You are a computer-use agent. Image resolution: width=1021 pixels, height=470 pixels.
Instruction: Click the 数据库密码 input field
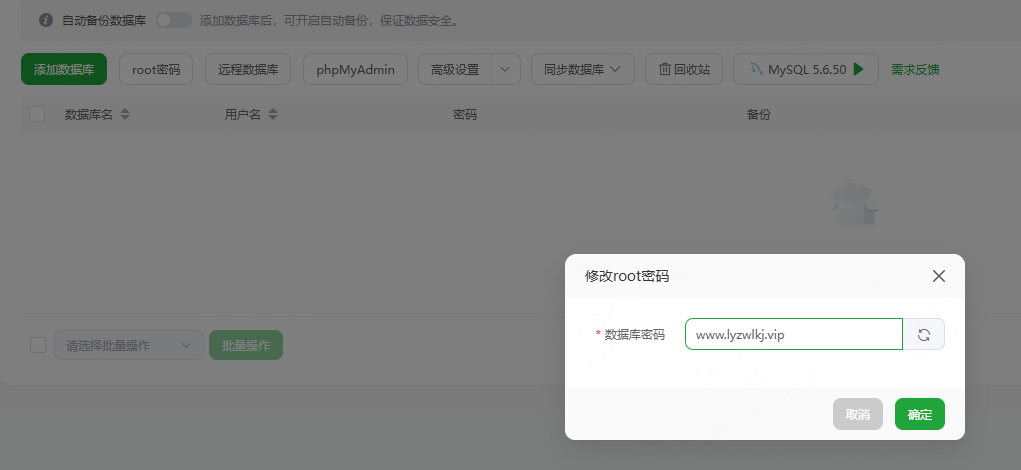(794, 335)
